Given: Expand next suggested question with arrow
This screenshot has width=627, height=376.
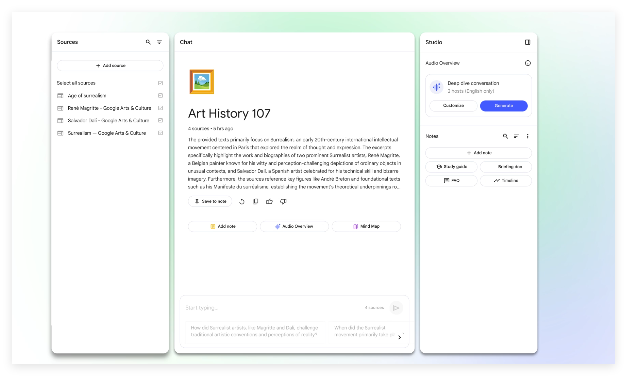Looking at the screenshot, I should coord(400,337).
